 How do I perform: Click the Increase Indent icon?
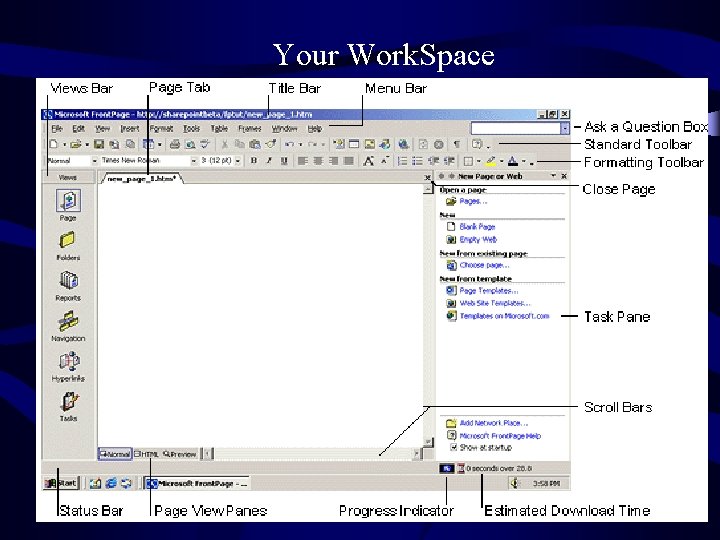[449, 161]
